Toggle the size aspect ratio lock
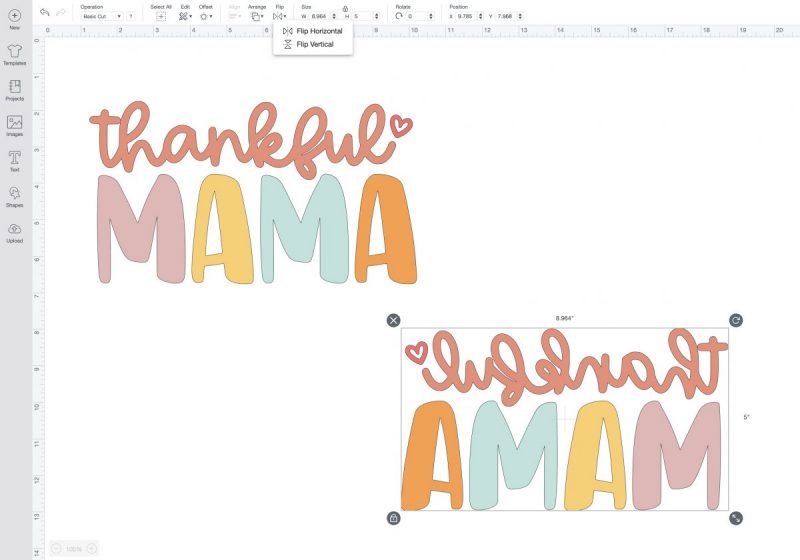 point(345,9)
